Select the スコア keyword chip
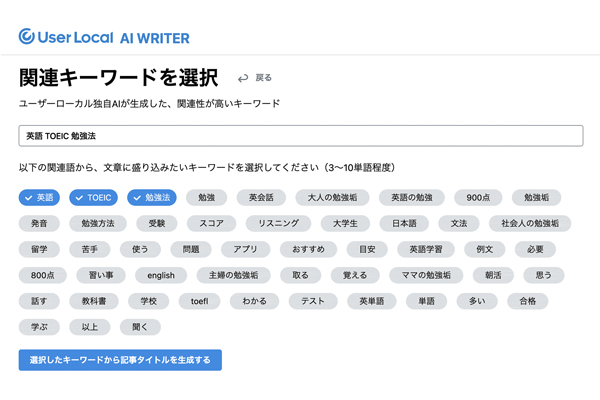This screenshot has height=400, width=600. (x=211, y=223)
